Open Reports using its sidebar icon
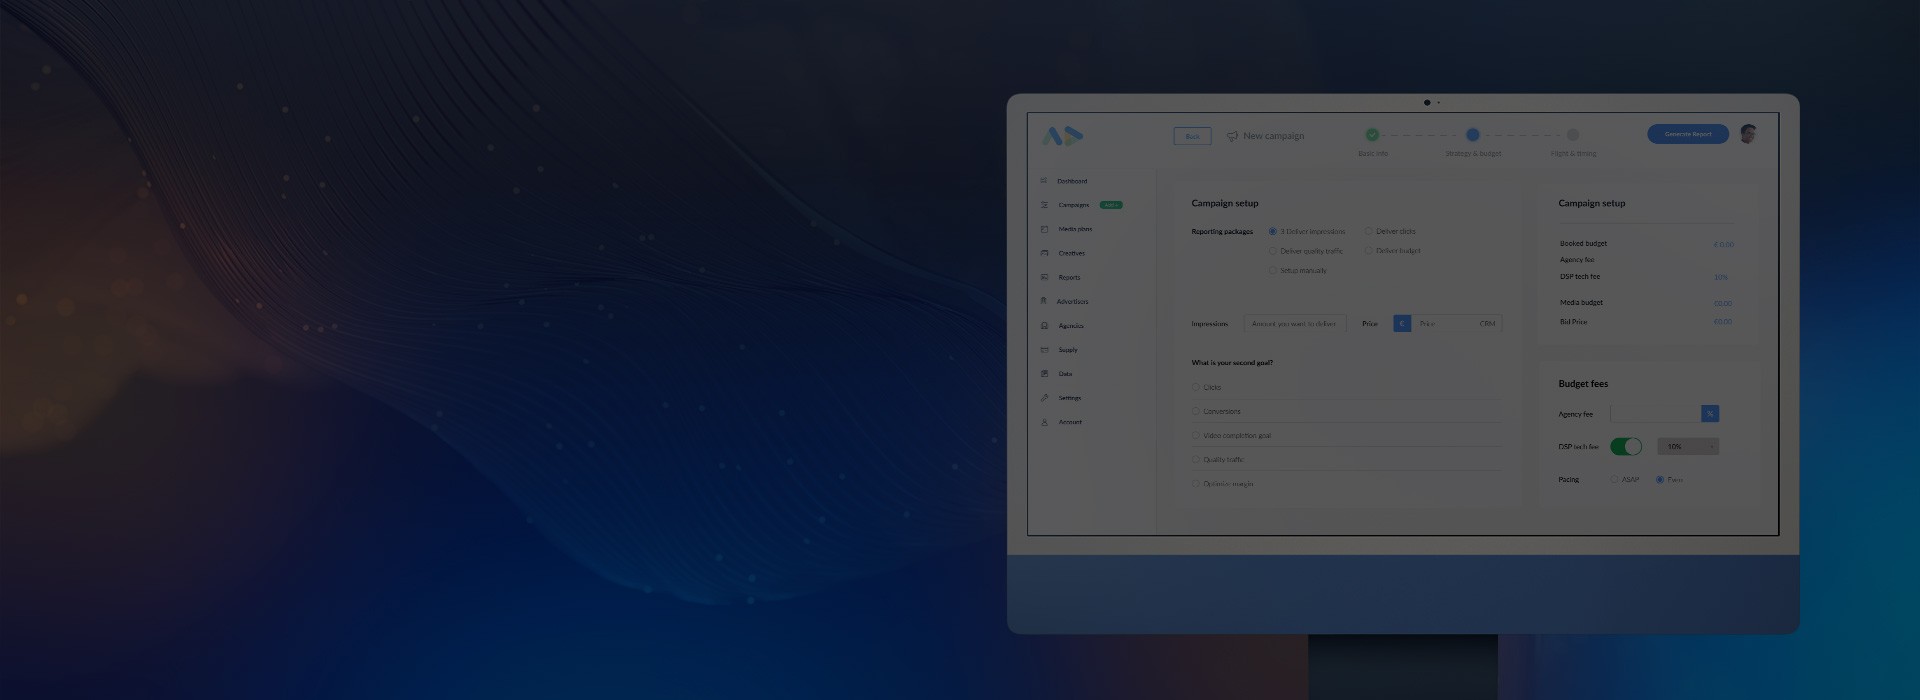This screenshot has width=1920, height=700. (x=1044, y=277)
